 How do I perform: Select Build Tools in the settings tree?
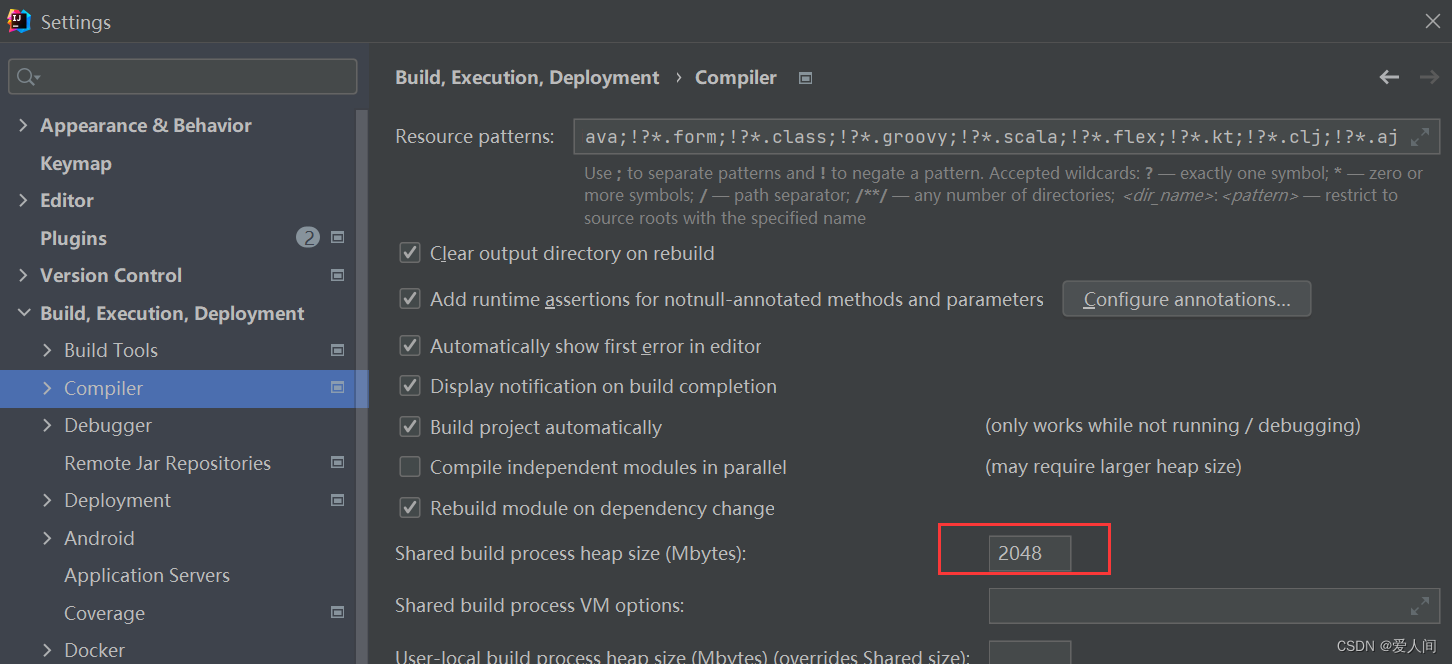(x=111, y=350)
